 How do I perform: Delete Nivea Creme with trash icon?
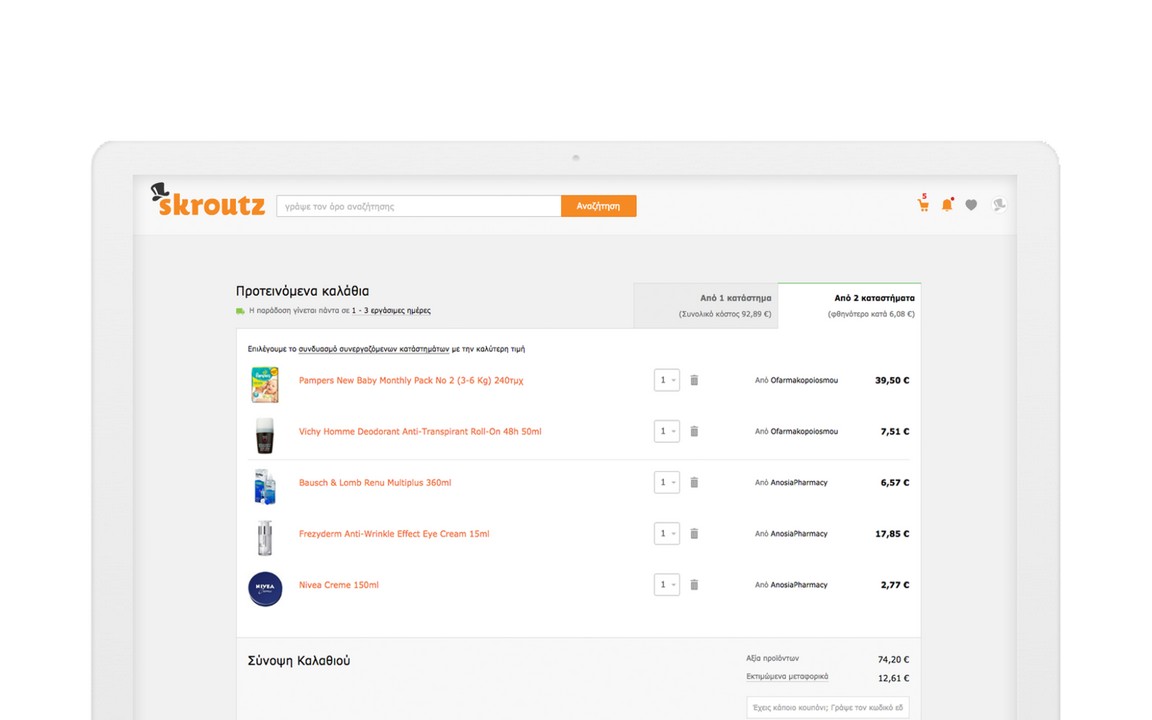(x=694, y=585)
